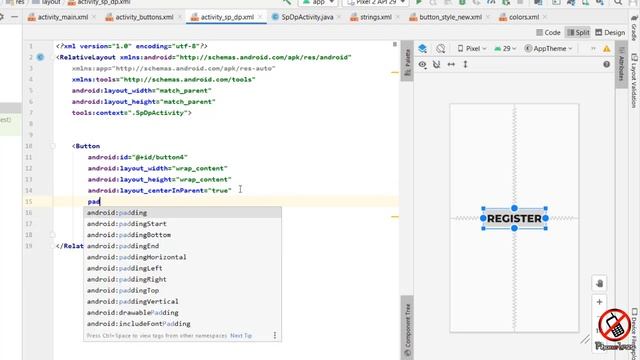Choose android:includeFontPadding suggestion
This screenshot has width=640, height=360.
pos(182,323)
